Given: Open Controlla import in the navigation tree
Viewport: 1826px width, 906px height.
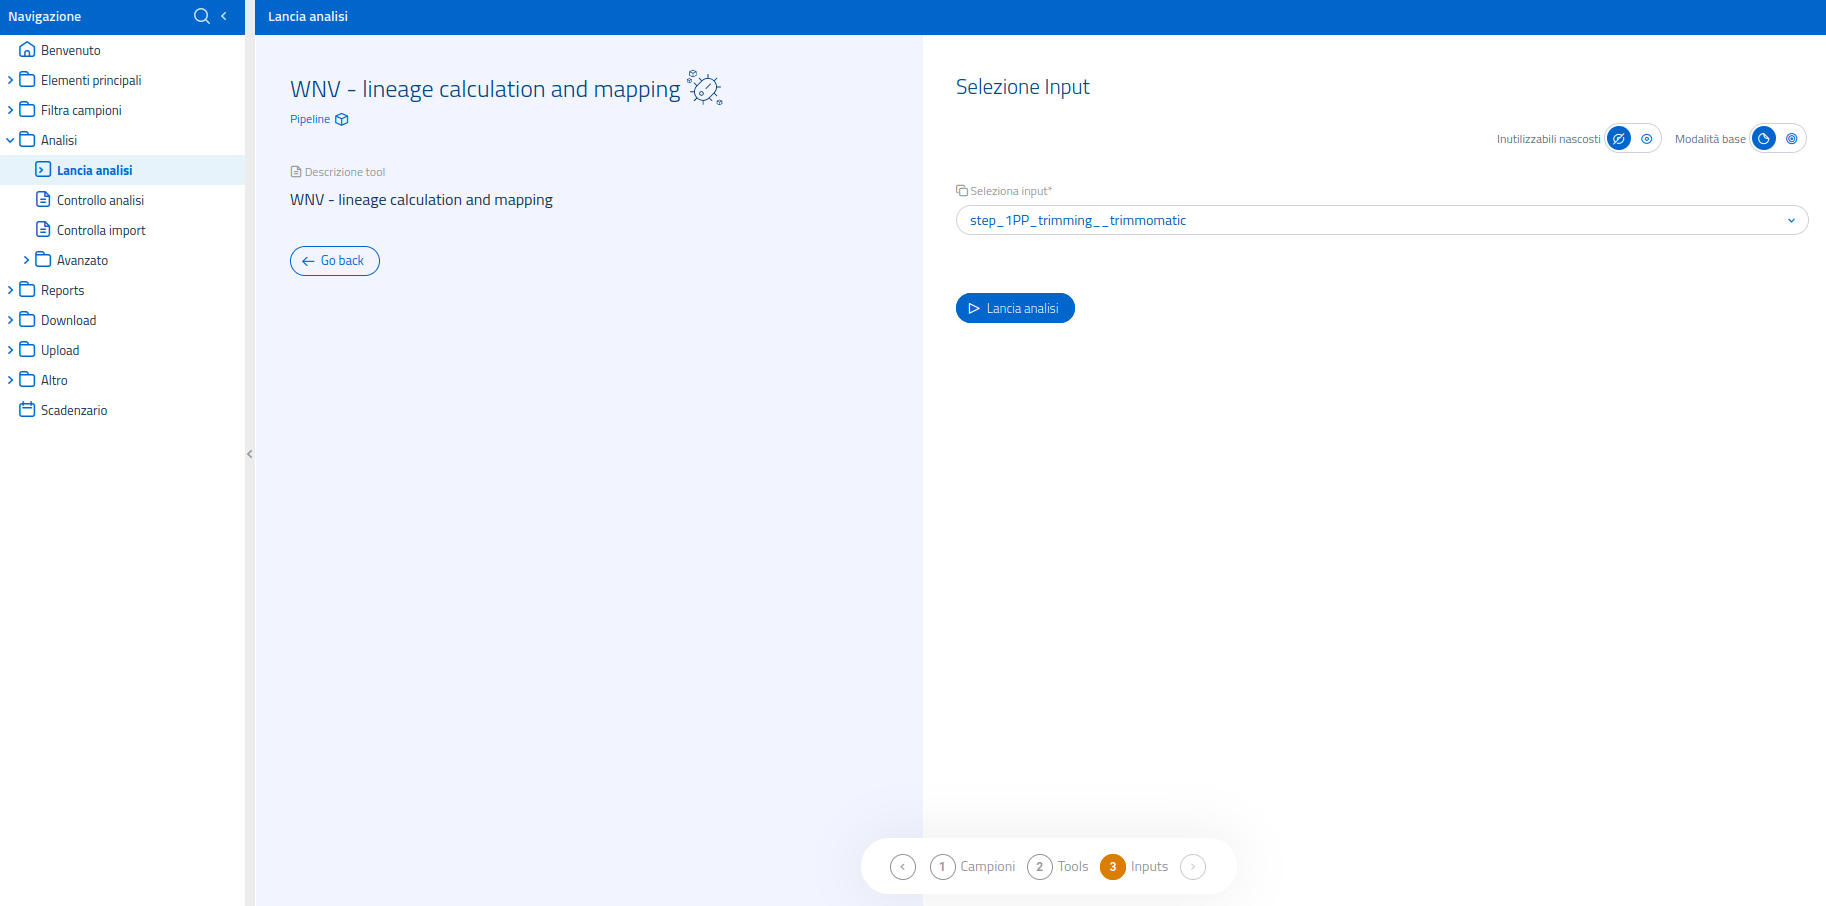Looking at the screenshot, I should 101,230.
